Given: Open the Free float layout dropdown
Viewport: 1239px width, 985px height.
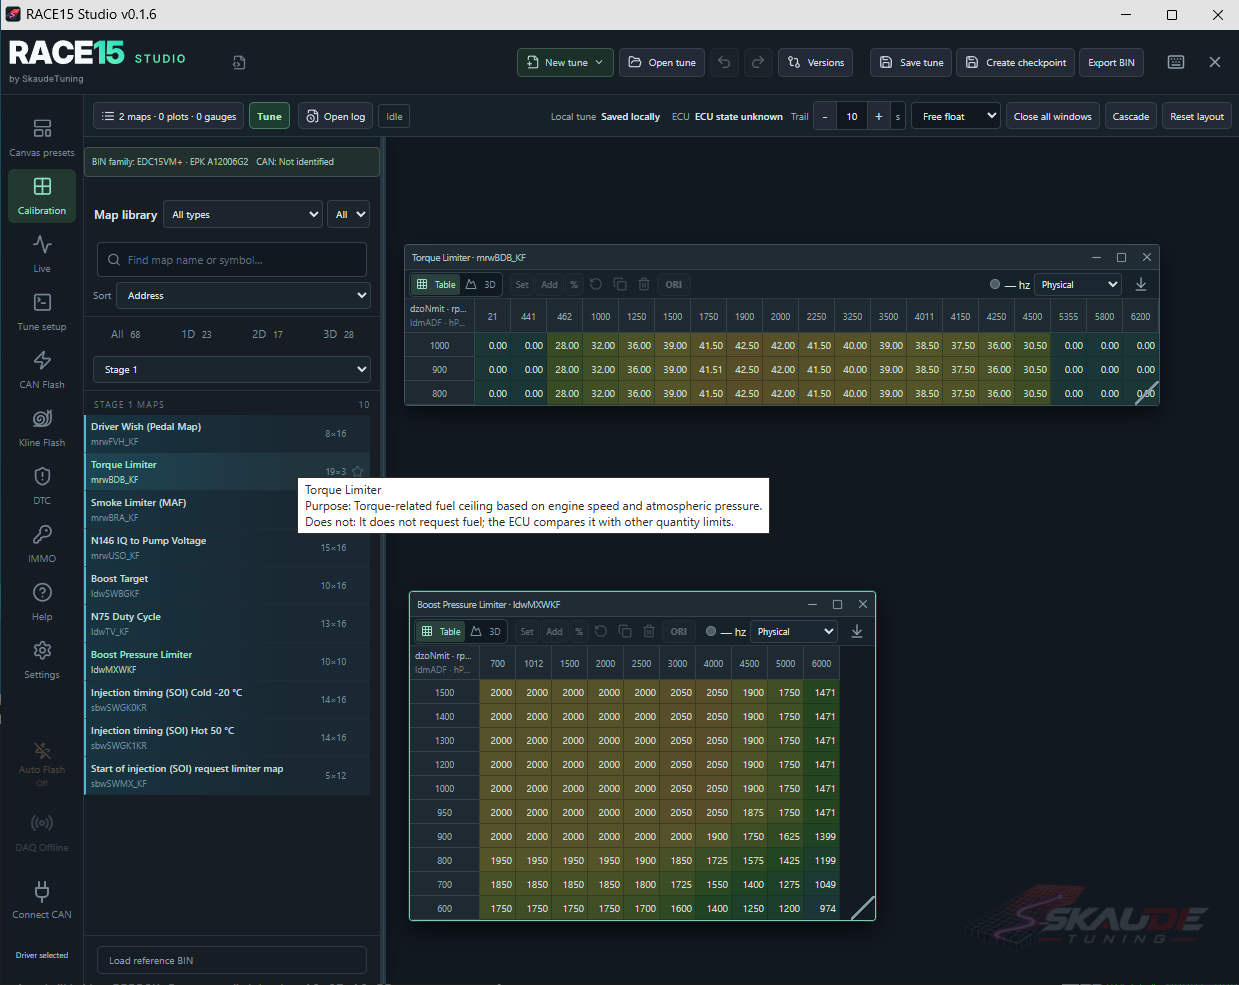Looking at the screenshot, I should point(956,117).
